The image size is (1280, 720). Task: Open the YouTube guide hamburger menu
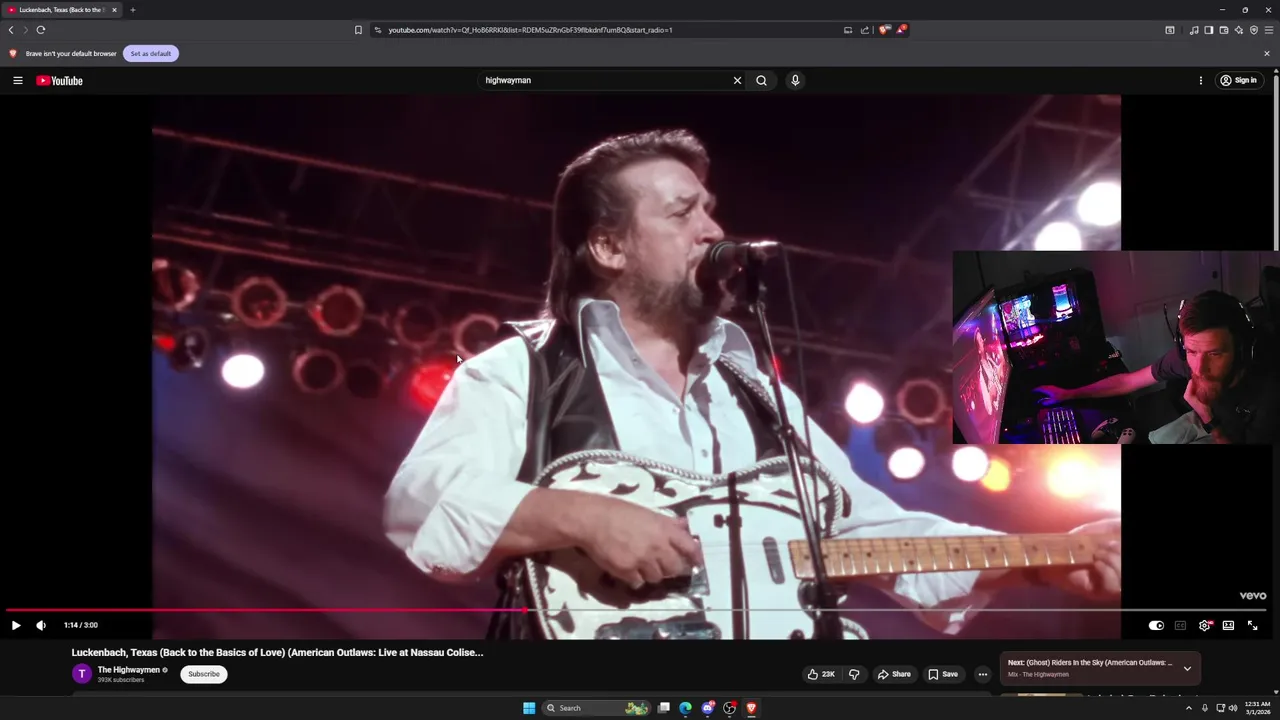pyautogui.click(x=17, y=80)
